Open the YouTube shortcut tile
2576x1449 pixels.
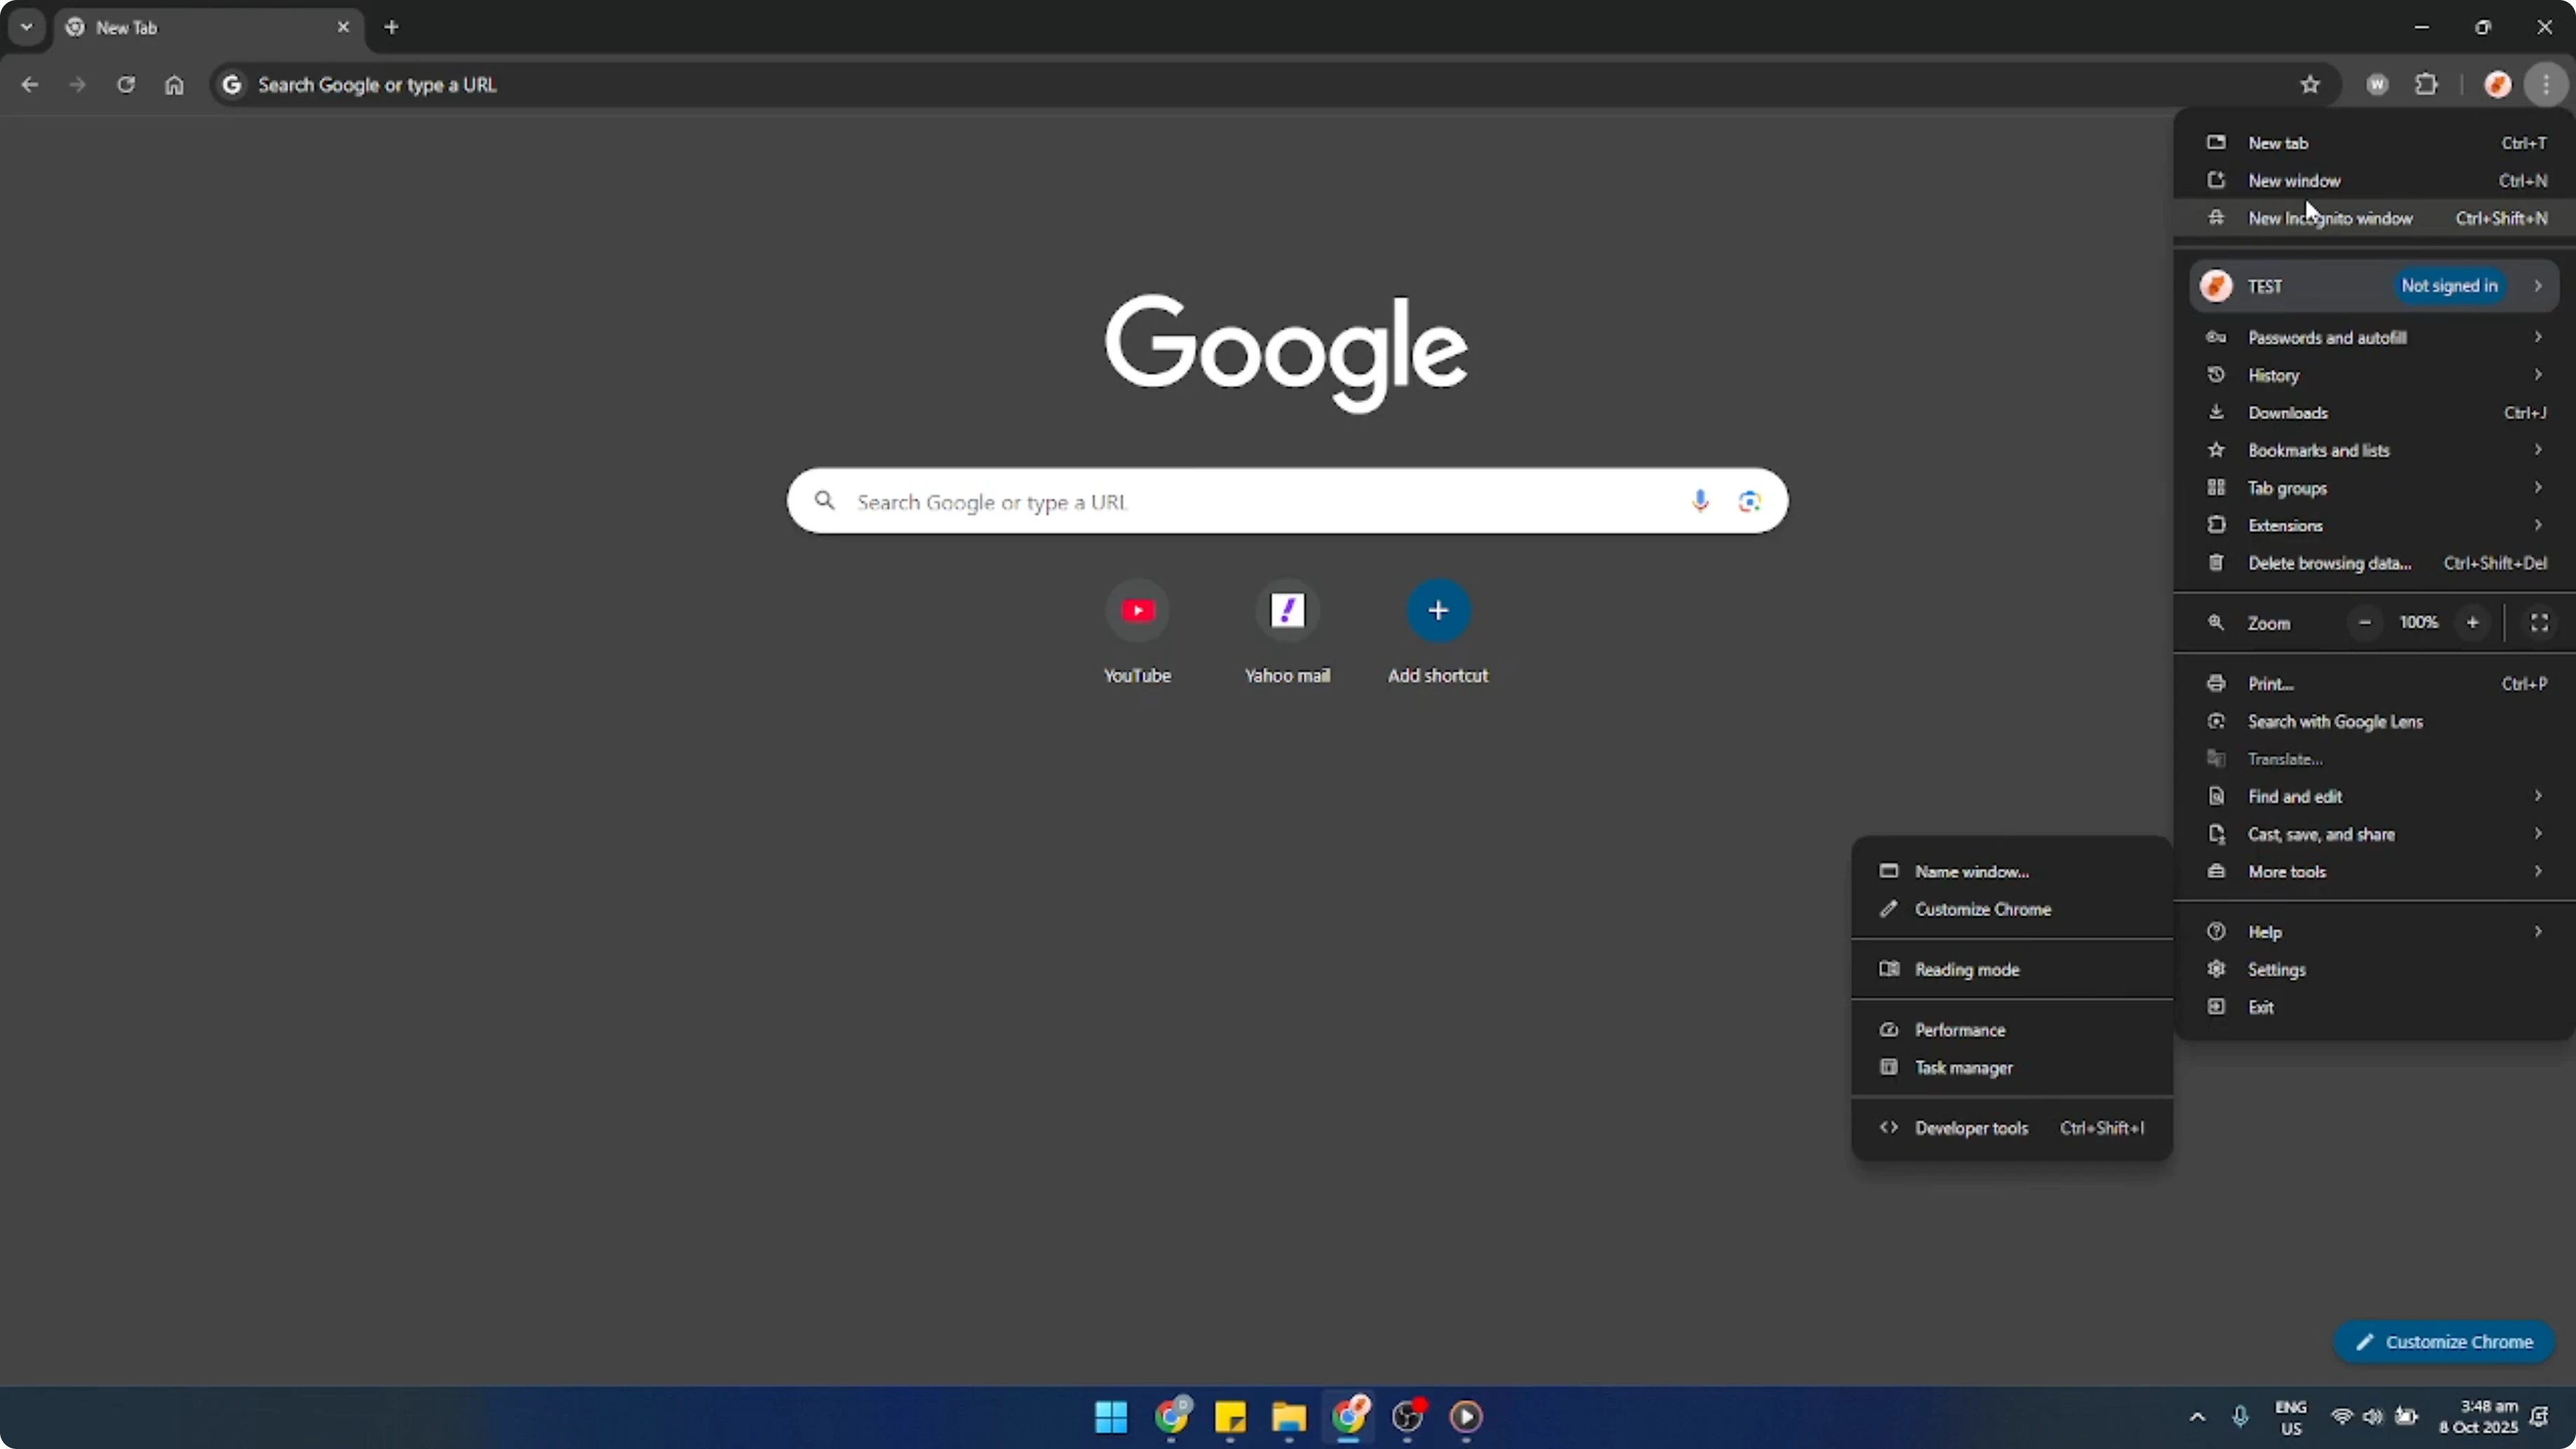point(1137,632)
